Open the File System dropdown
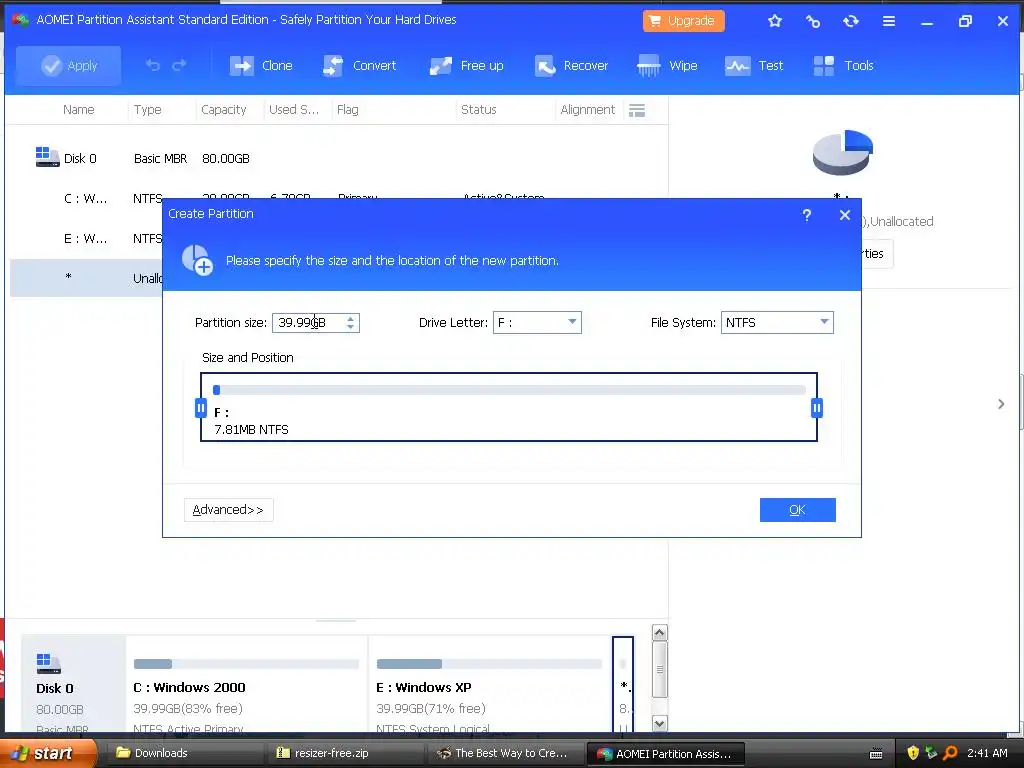 click(776, 322)
